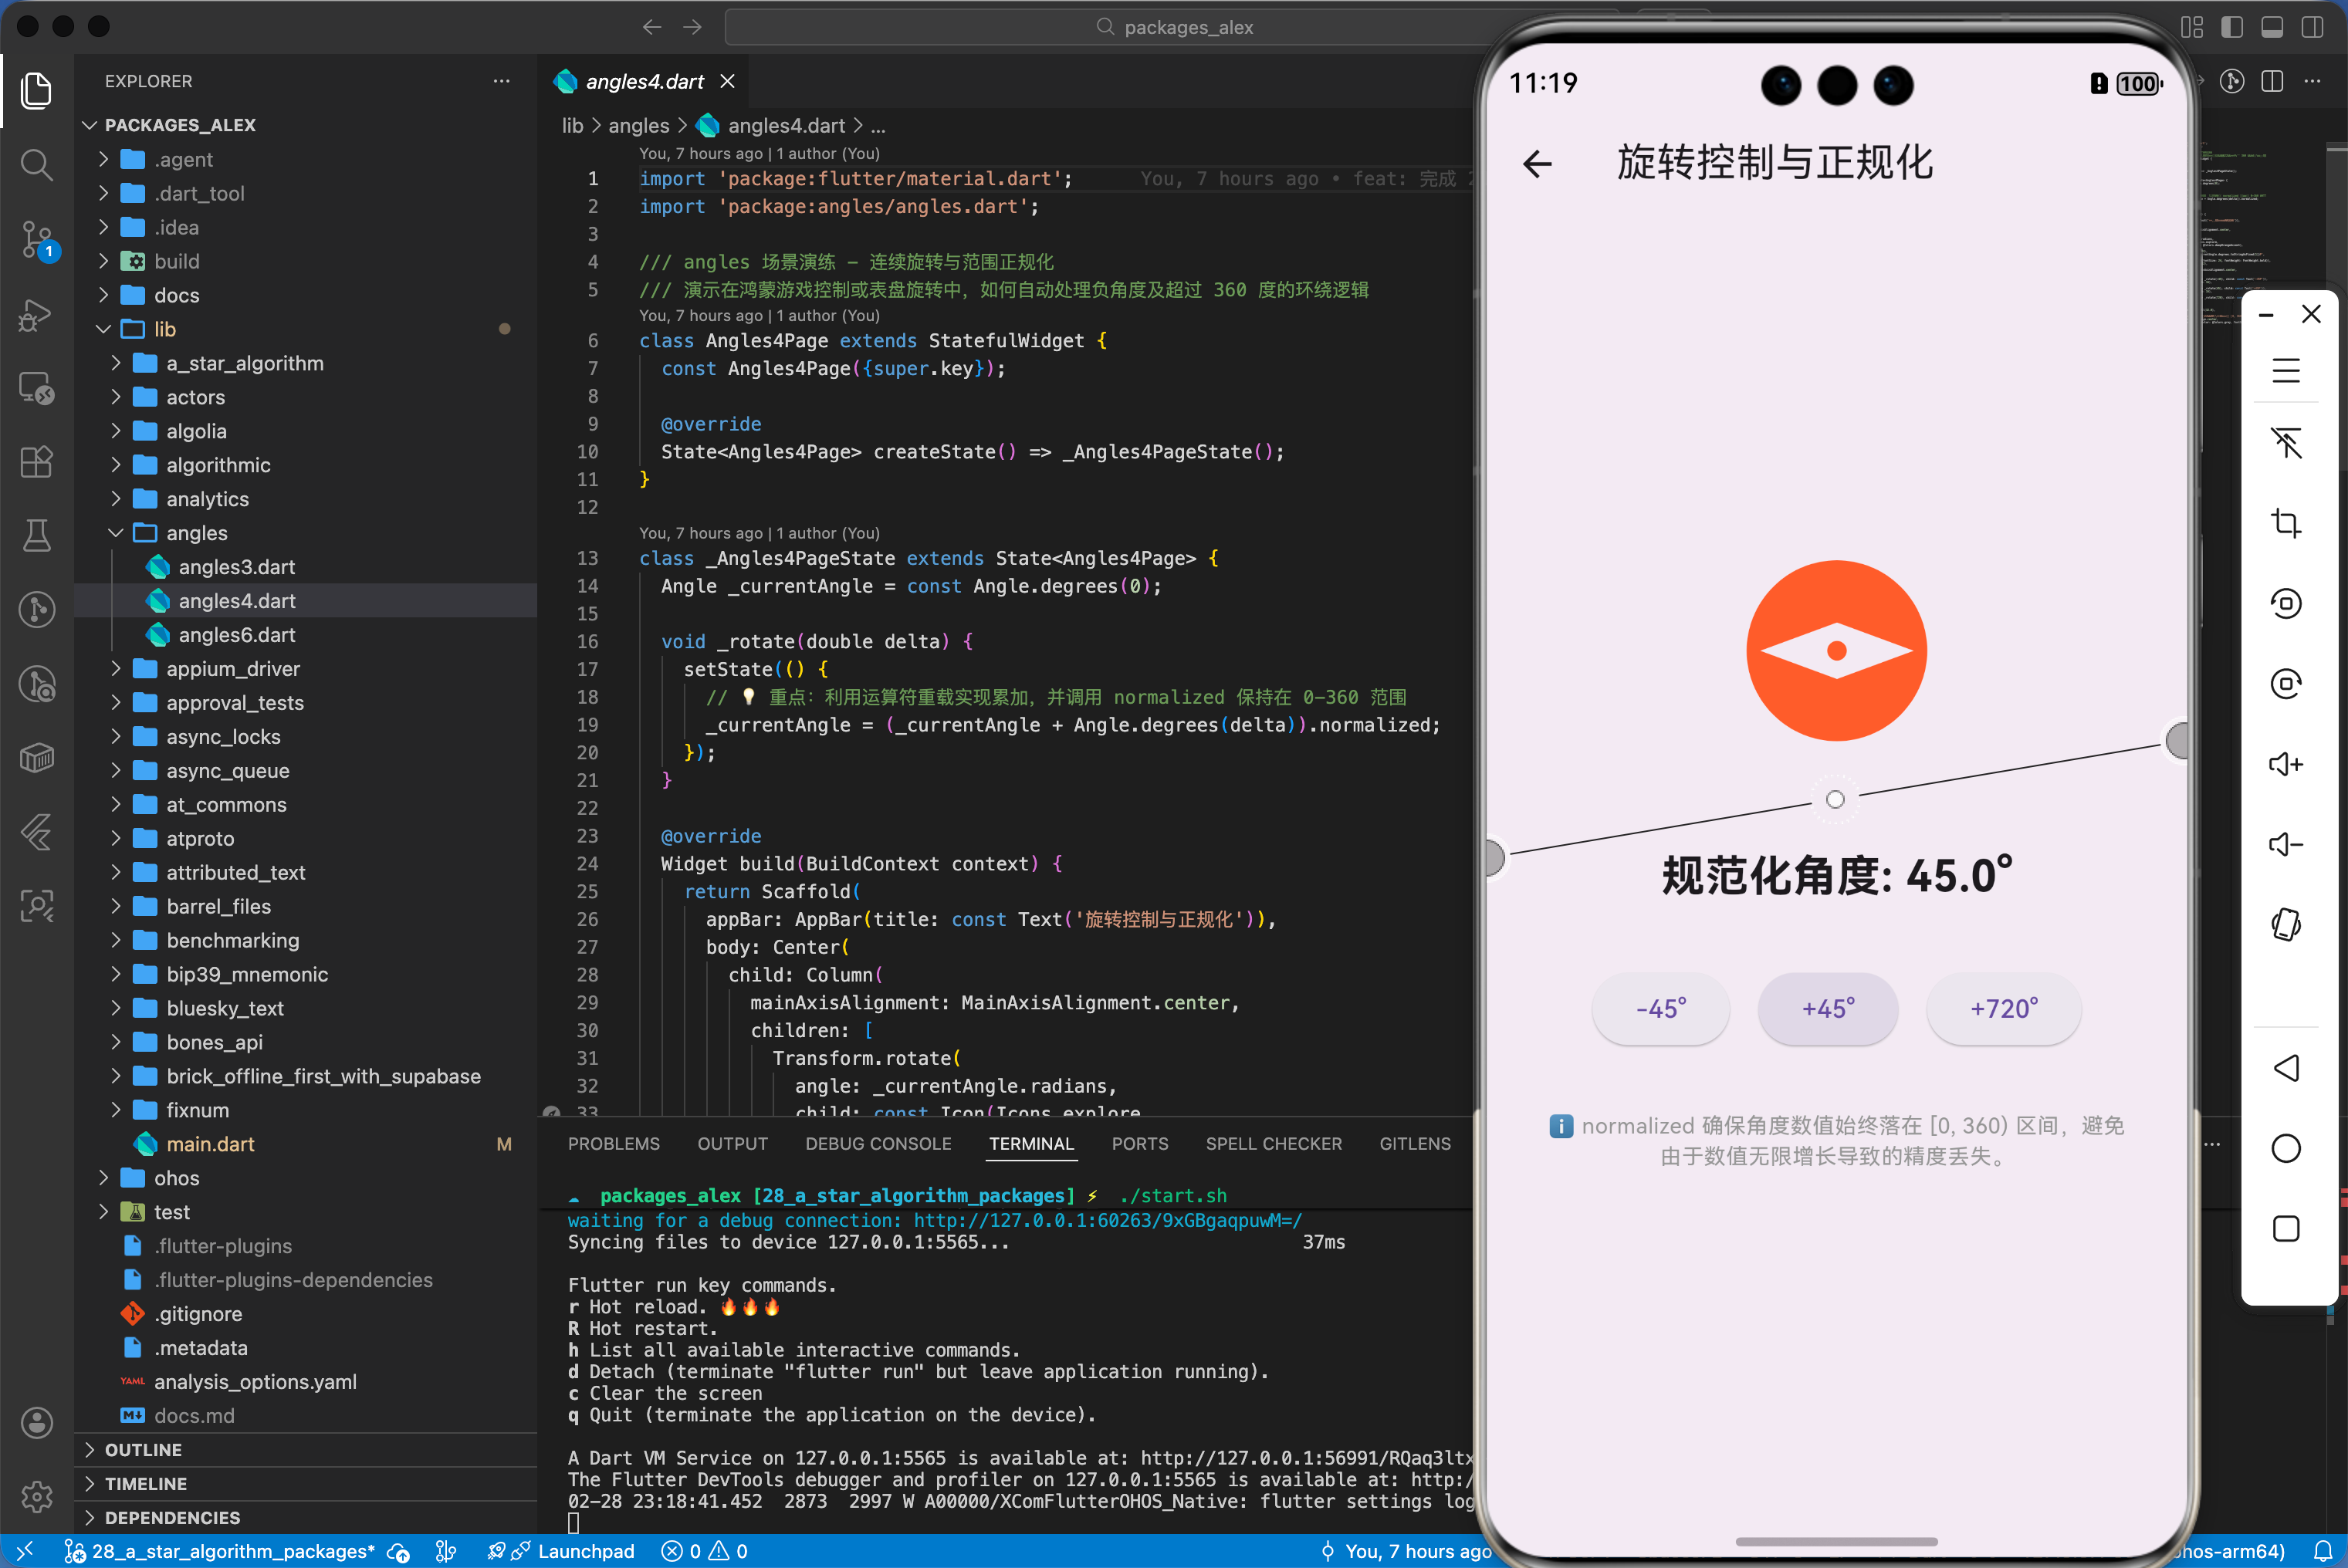Expand the a_star_algorithm folder
Viewport: 2348px width, 1568px height.
pyautogui.click(x=244, y=363)
